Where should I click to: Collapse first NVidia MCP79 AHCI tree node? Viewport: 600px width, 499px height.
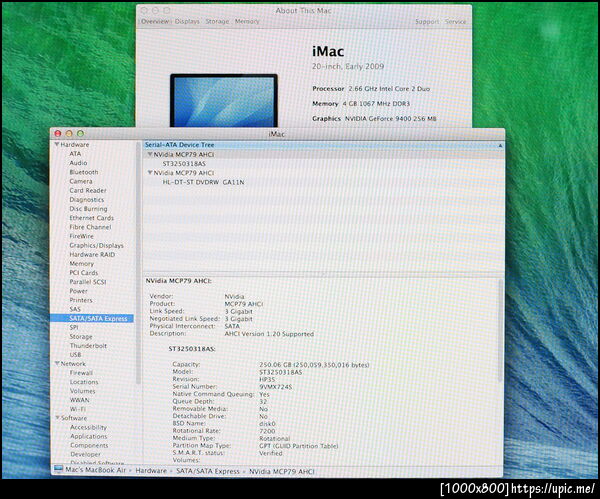point(150,155)
